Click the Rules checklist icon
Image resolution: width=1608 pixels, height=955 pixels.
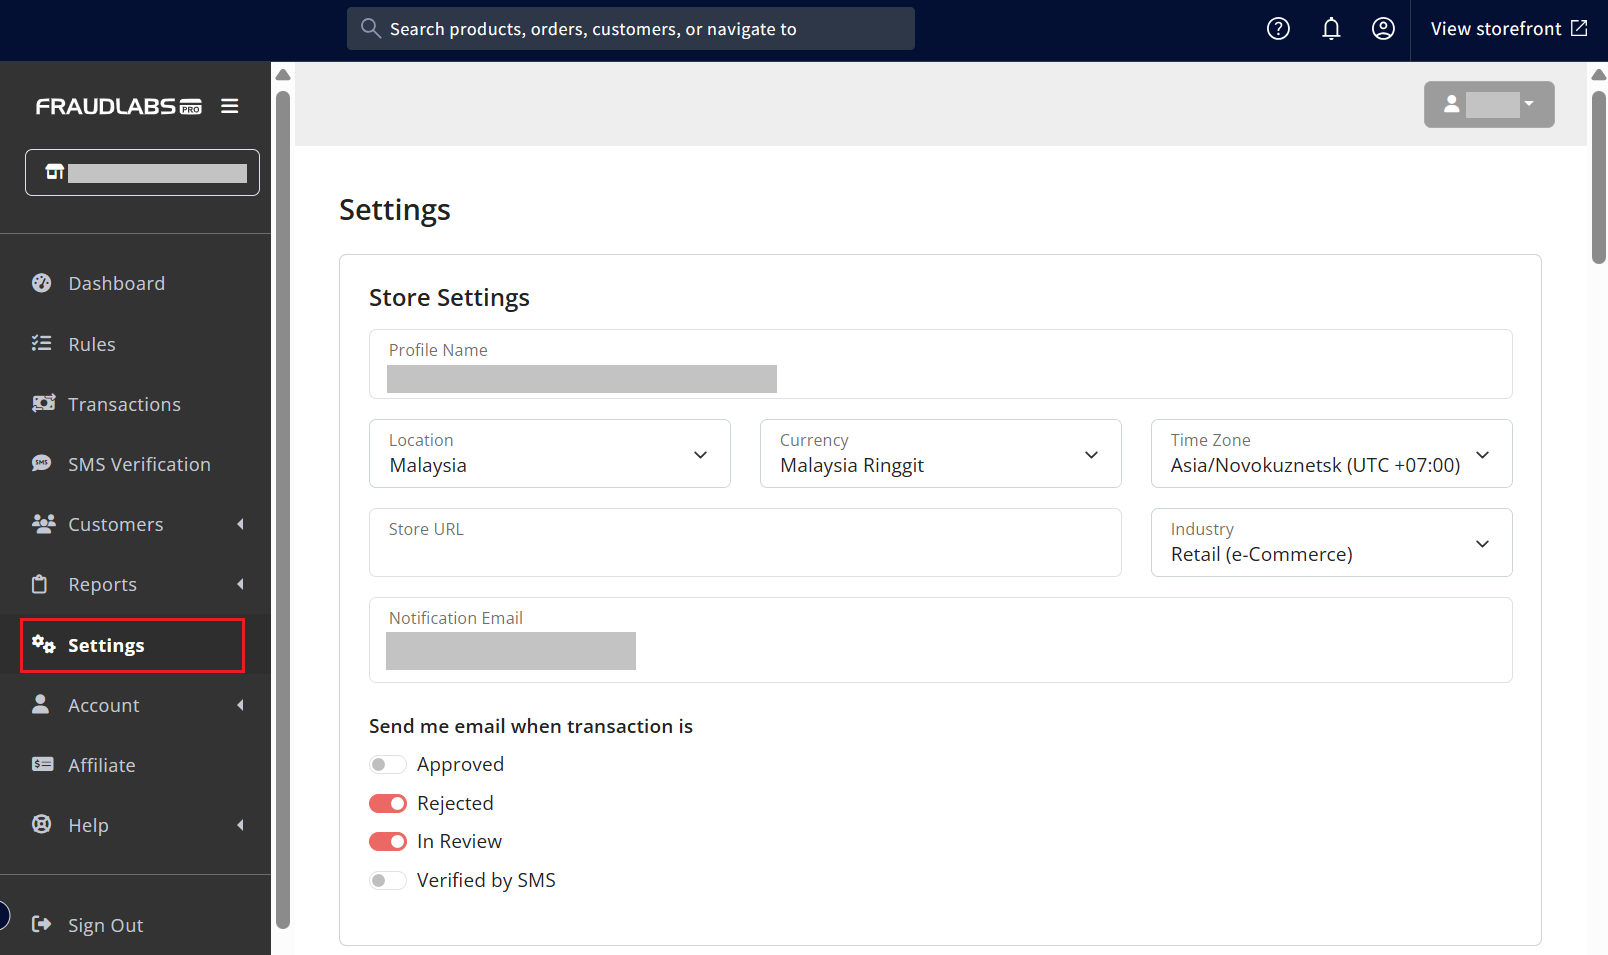click(x=42, y=343)
